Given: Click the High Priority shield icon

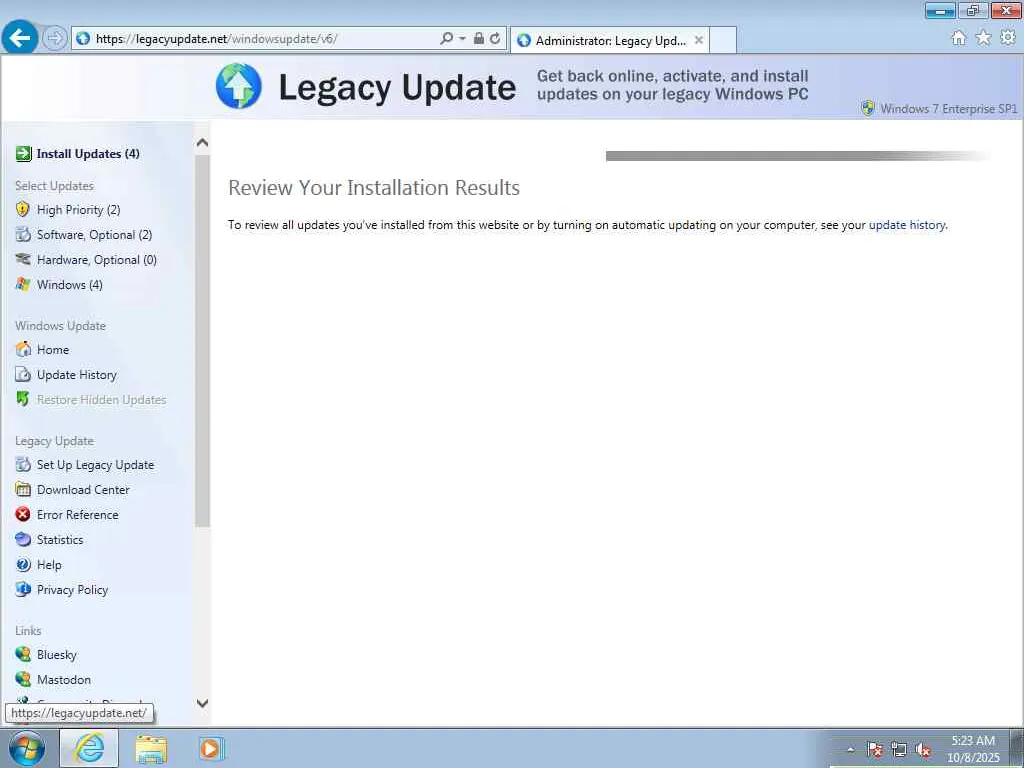Looking at the screenshot, I should pyautogui.click(x=23, y=210).
